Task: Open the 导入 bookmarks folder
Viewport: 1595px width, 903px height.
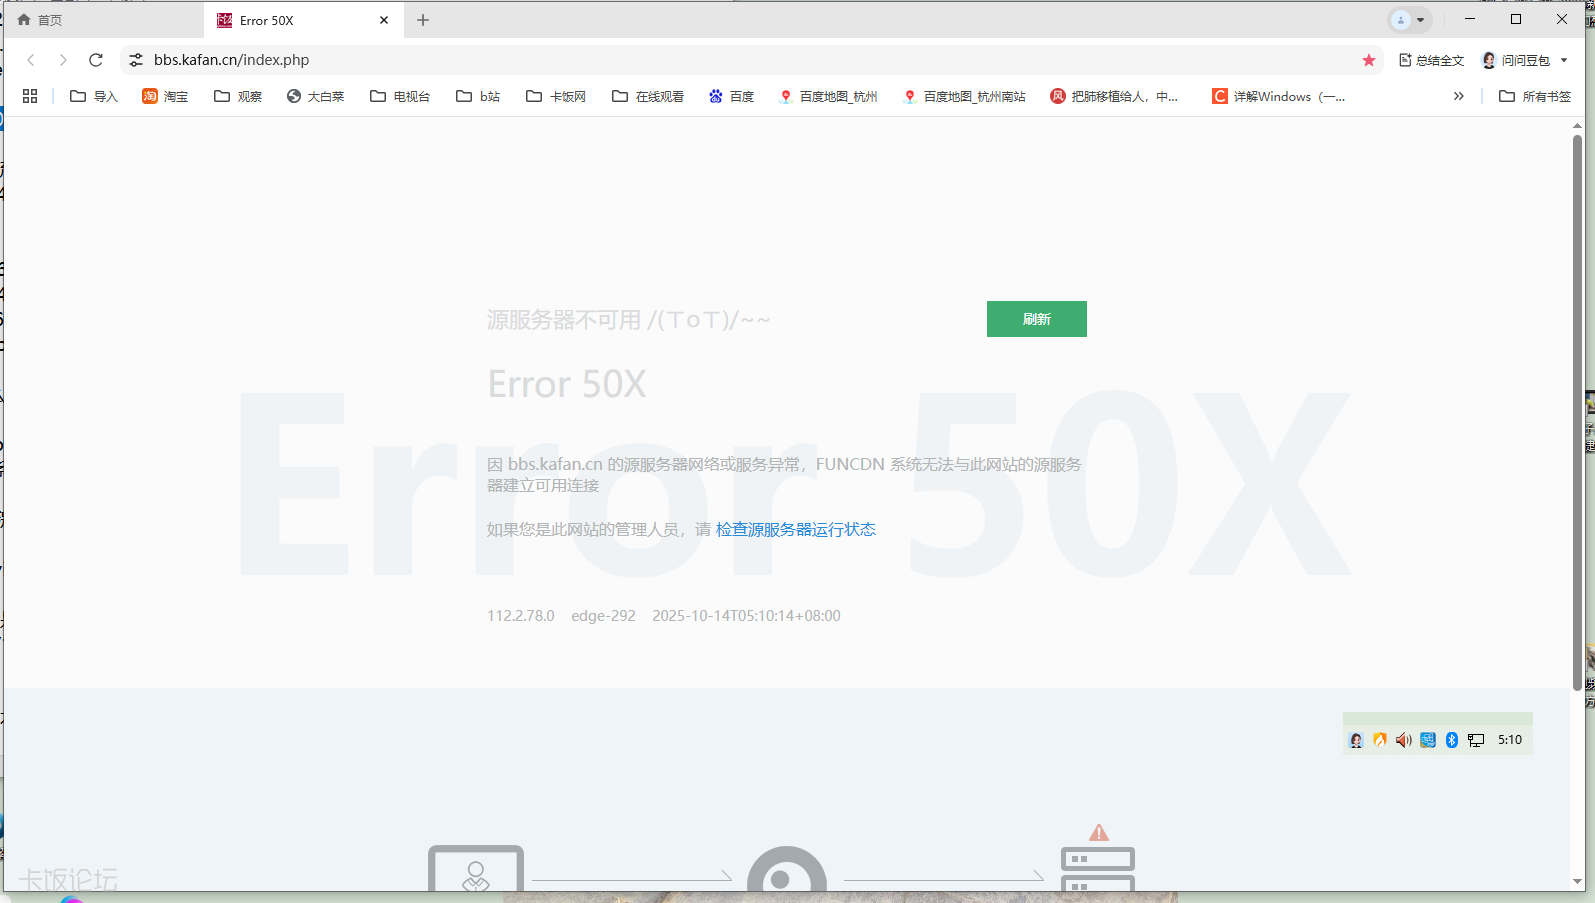Action: tap(94, 96)
